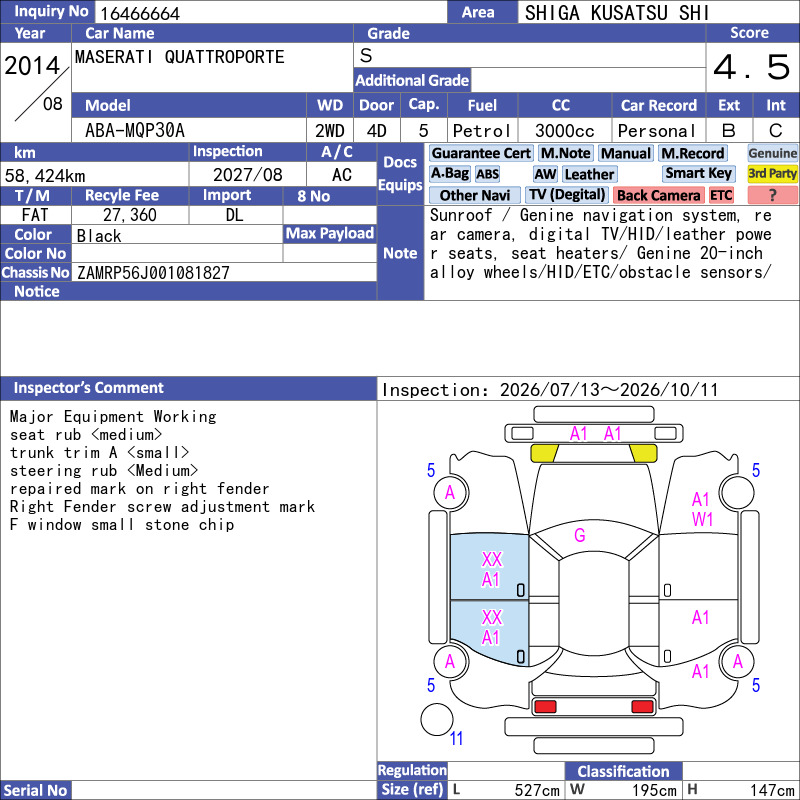Click the Manual document badge
Screen dimensions: 800x800
click(x=626, y=153)
